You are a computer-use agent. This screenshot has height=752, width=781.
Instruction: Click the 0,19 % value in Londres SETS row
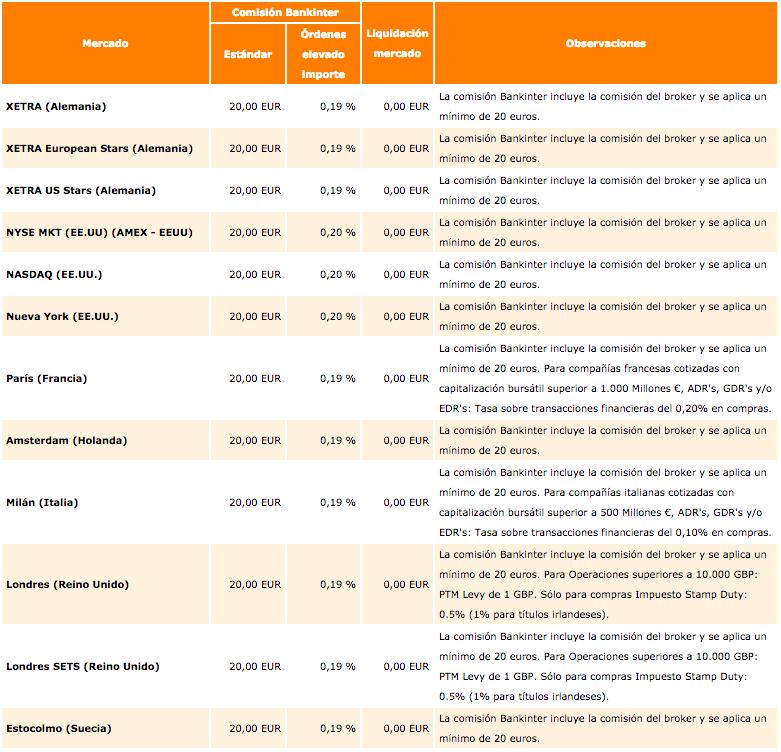[338, 666]
